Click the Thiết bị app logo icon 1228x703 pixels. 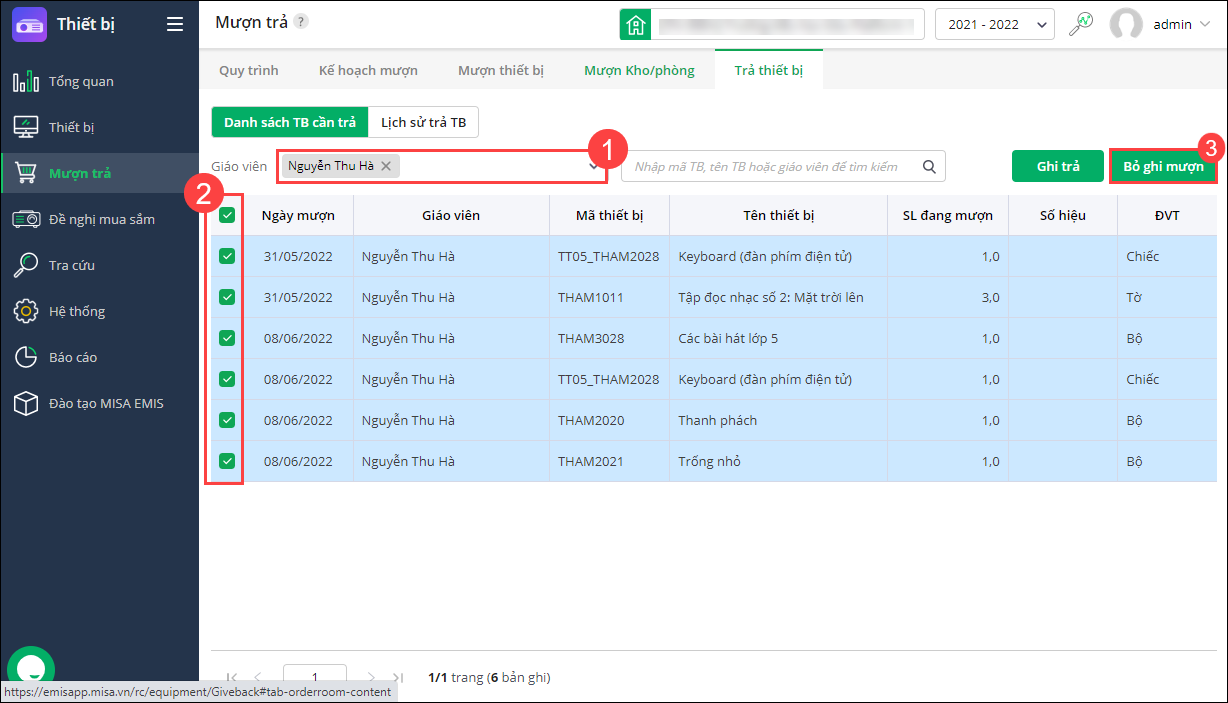pyautogui.click(x=29, y=24)
